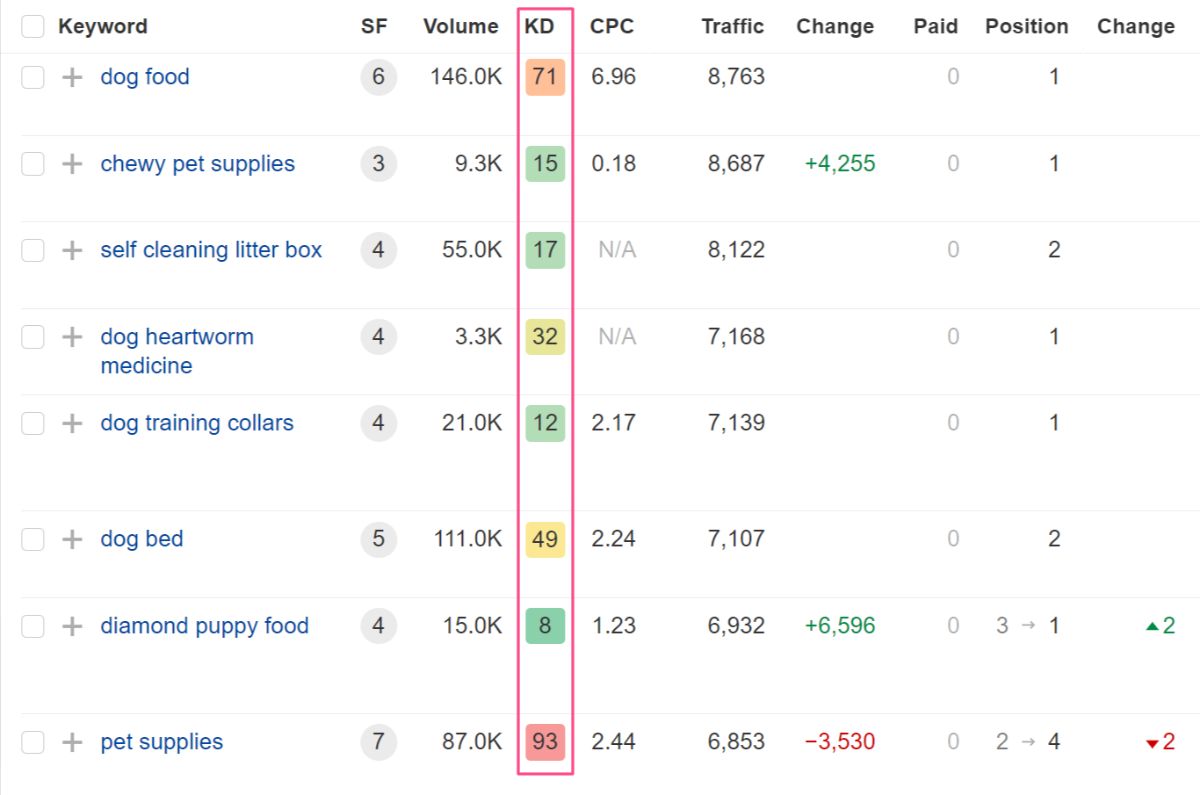Sort by the Volume column header
The height and width of the screenshot is (795, 1200).
click(x=460, y=27)
